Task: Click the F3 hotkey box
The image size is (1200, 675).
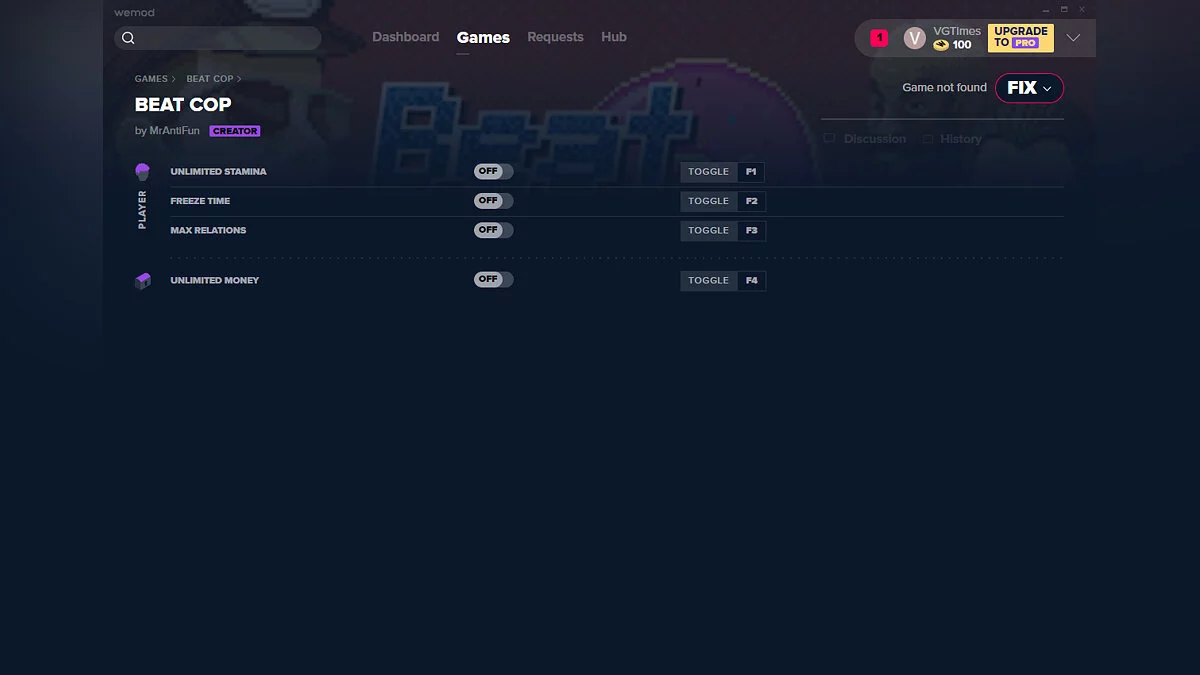Action: tap(751, 230)
